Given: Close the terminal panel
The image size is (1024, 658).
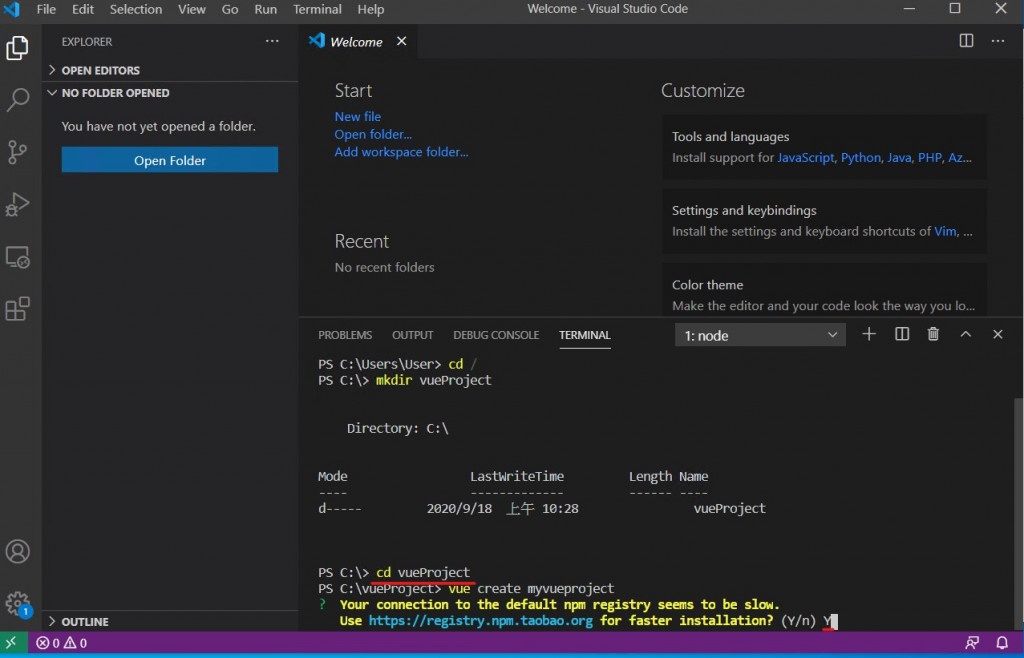Looking at the screenshot, I should coord(998,334).
